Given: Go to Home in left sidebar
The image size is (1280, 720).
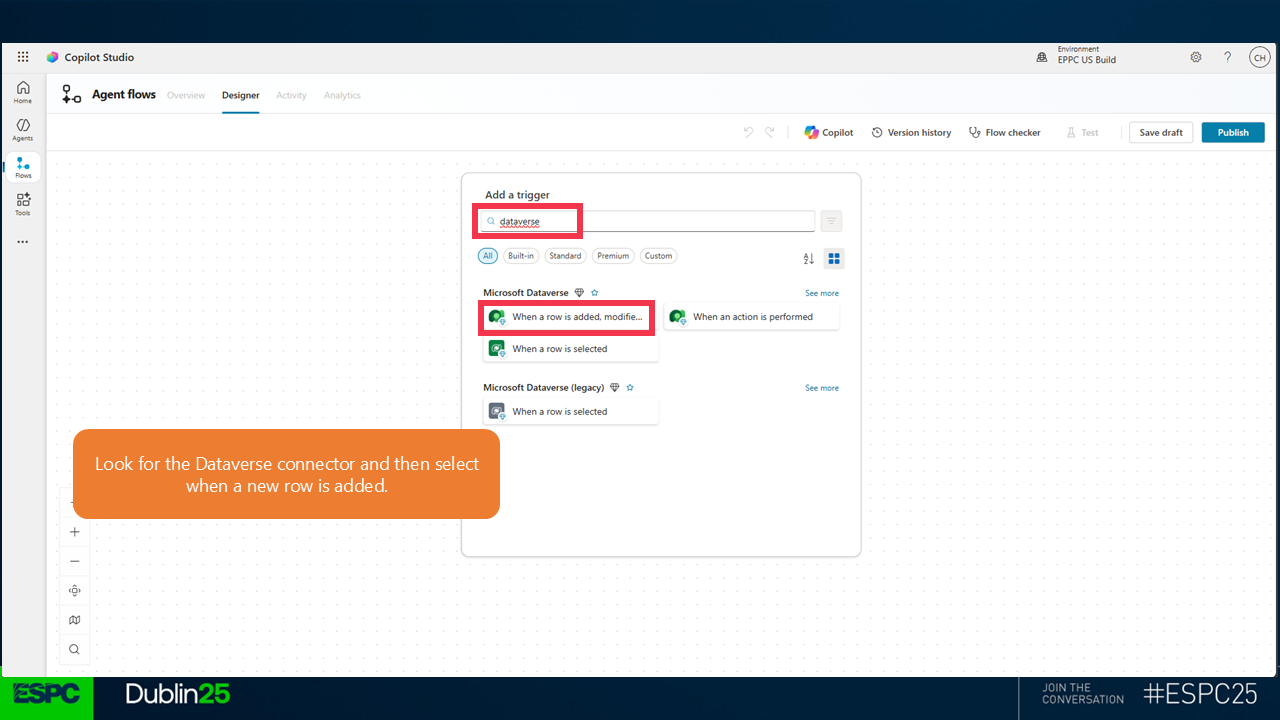Looking at the screenshot, I should coord(22,92).
